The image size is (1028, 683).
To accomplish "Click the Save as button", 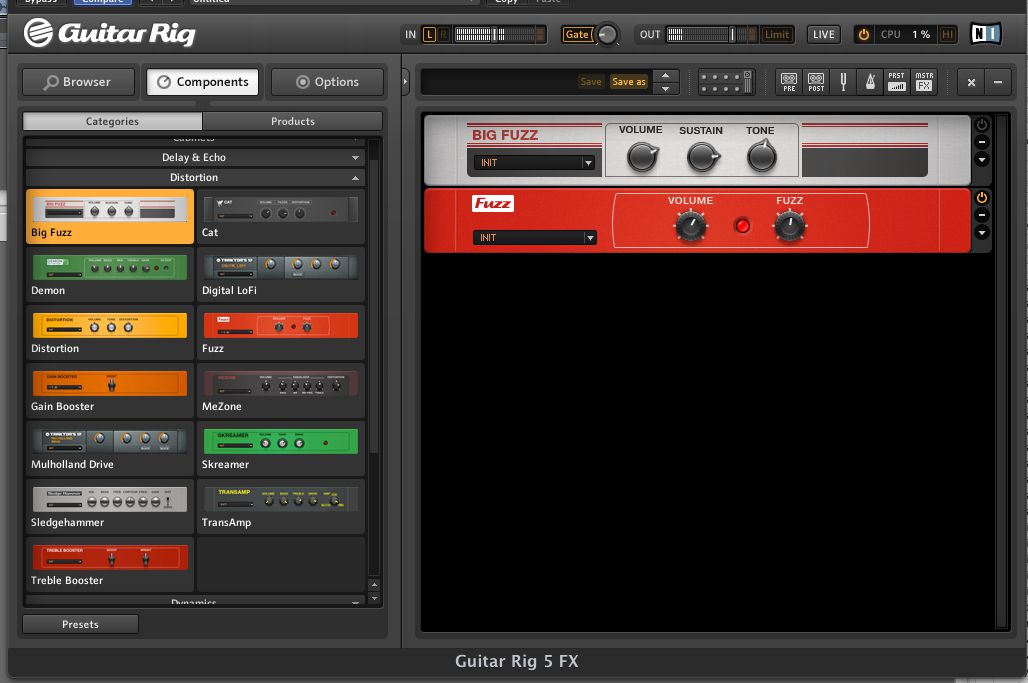I will 629,82.
